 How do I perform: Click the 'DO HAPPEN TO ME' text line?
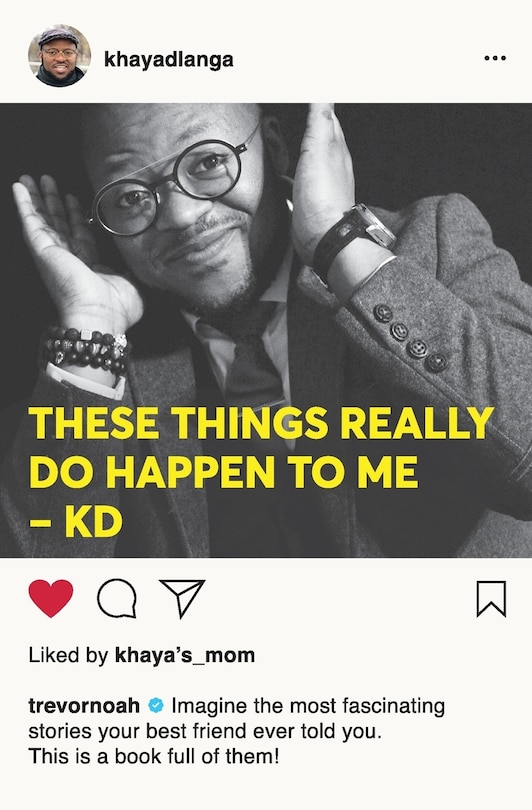(x=224, y=472)
